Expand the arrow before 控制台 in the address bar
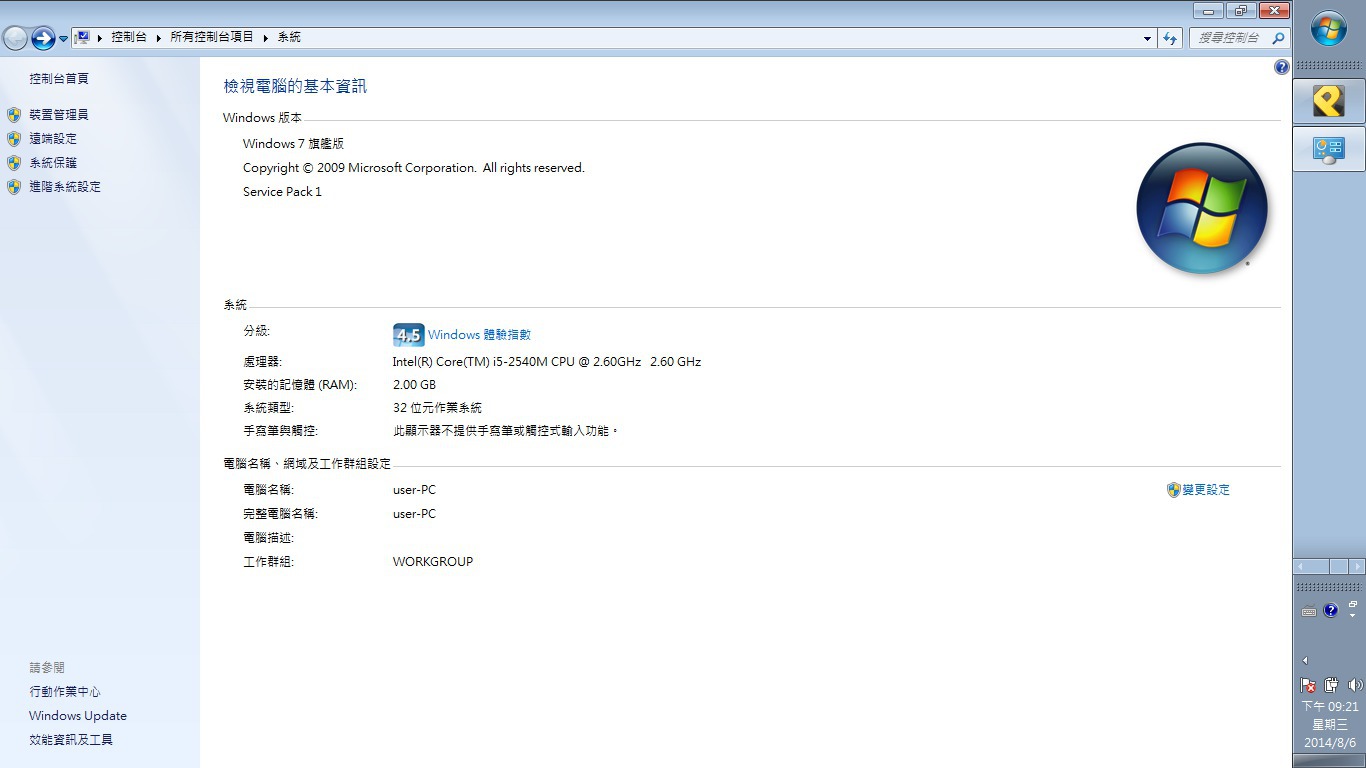The height and width of the screenshot is (768, 1366). point(100,38)
